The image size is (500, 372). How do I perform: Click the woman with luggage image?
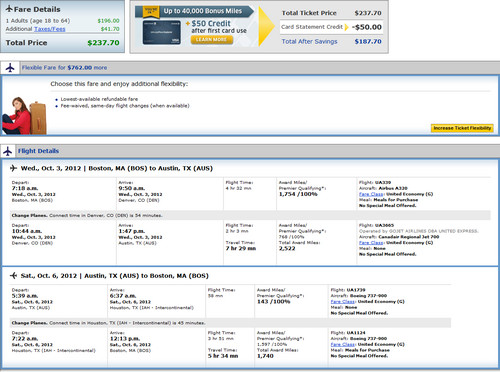tap(24, 115)
